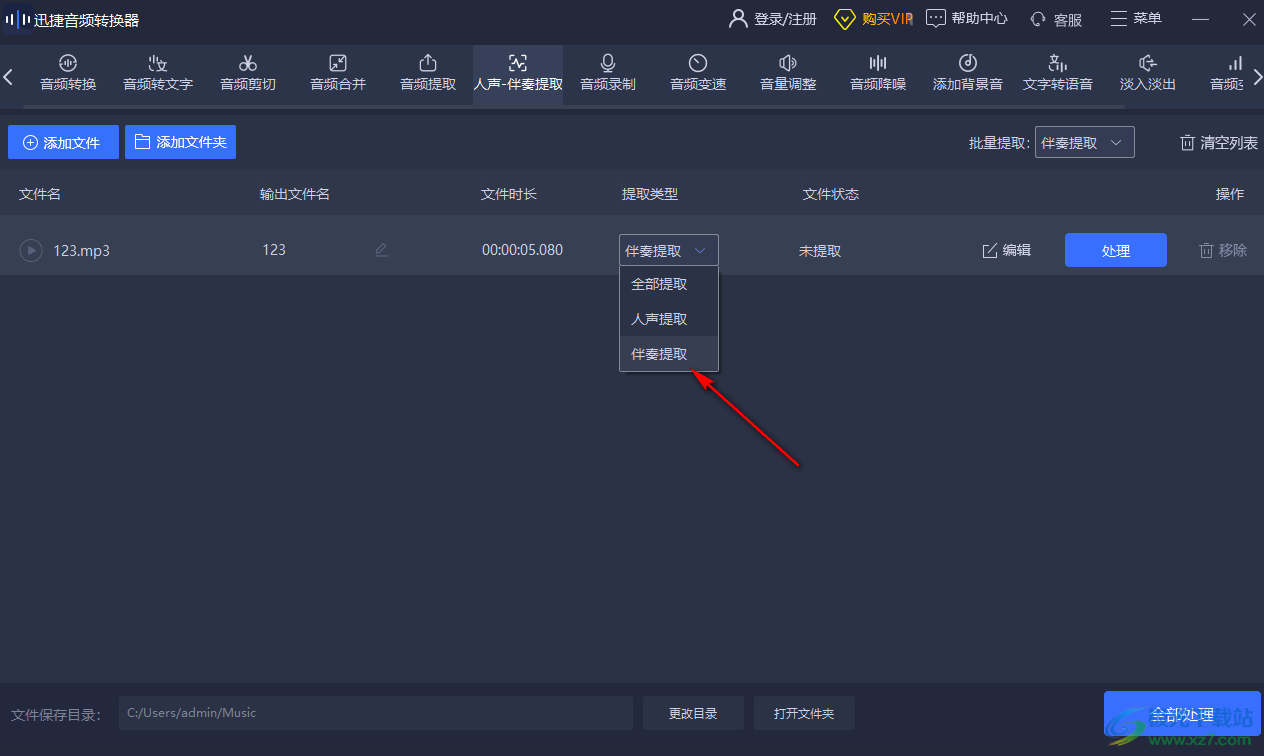Image resolution: width=1264 pixels, height=756 pixels.
Task: Switch to 音频录制 microphone recording
Action: point(608,73)
